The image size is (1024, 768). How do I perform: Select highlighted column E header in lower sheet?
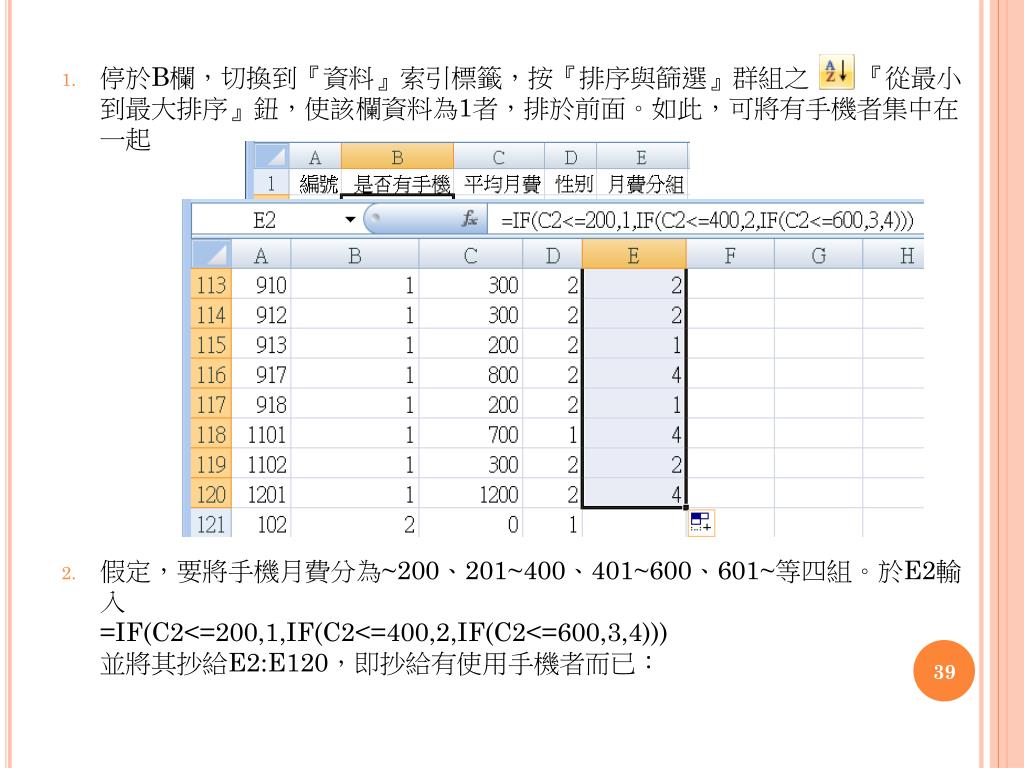pos(633,255)
